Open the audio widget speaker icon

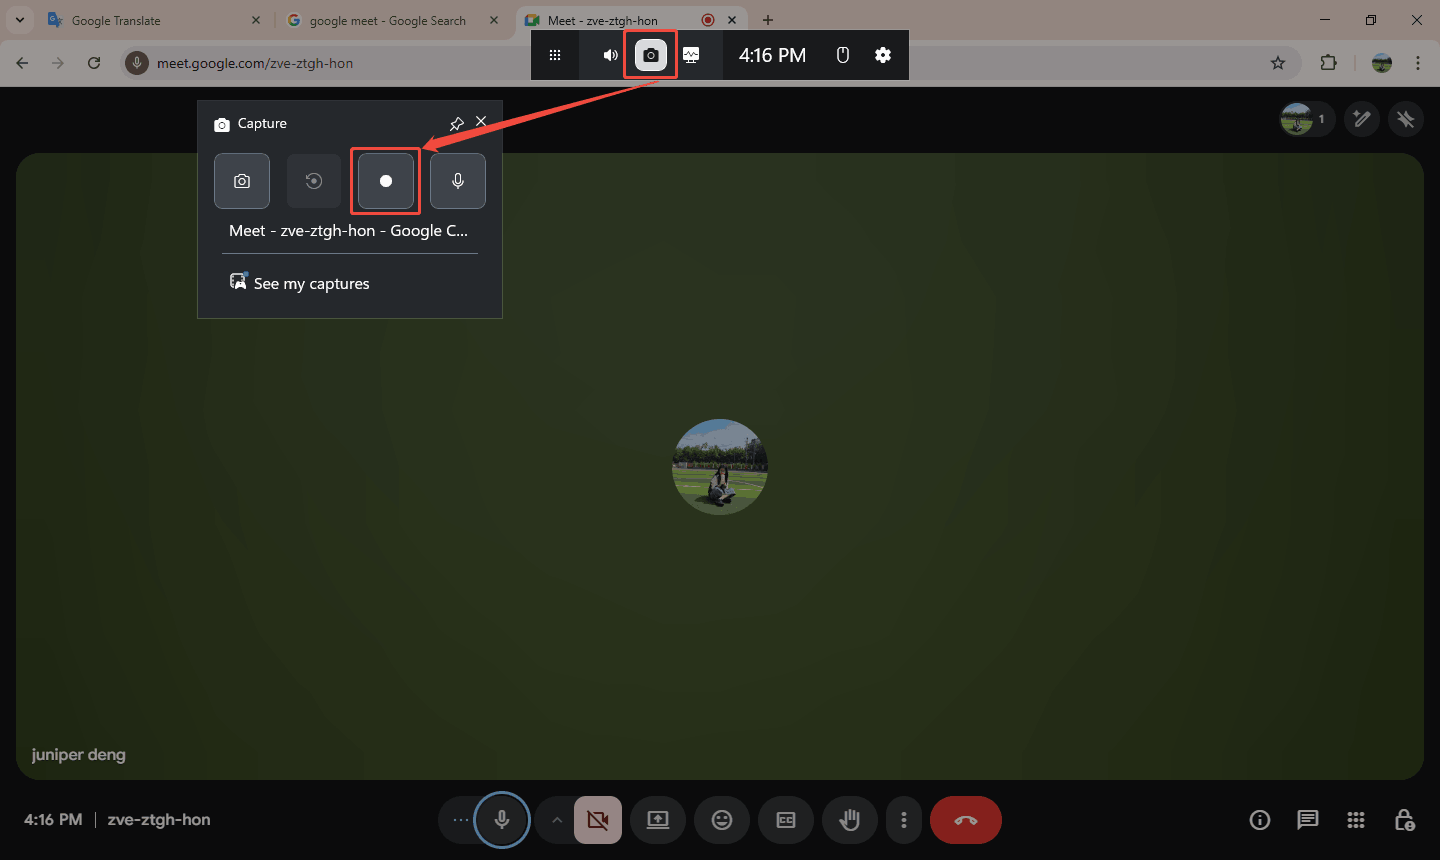coord(609,55)
